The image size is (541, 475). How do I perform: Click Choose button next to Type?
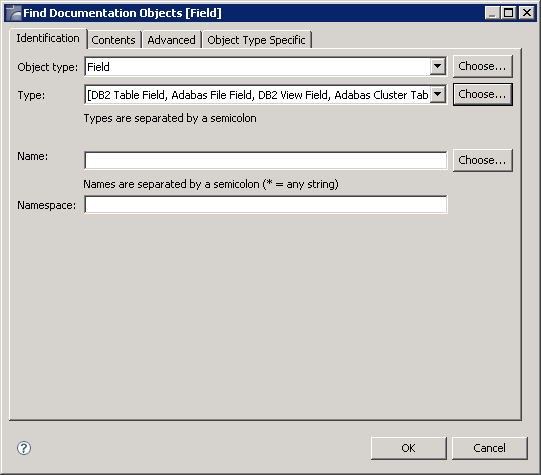tap(482, 94)
